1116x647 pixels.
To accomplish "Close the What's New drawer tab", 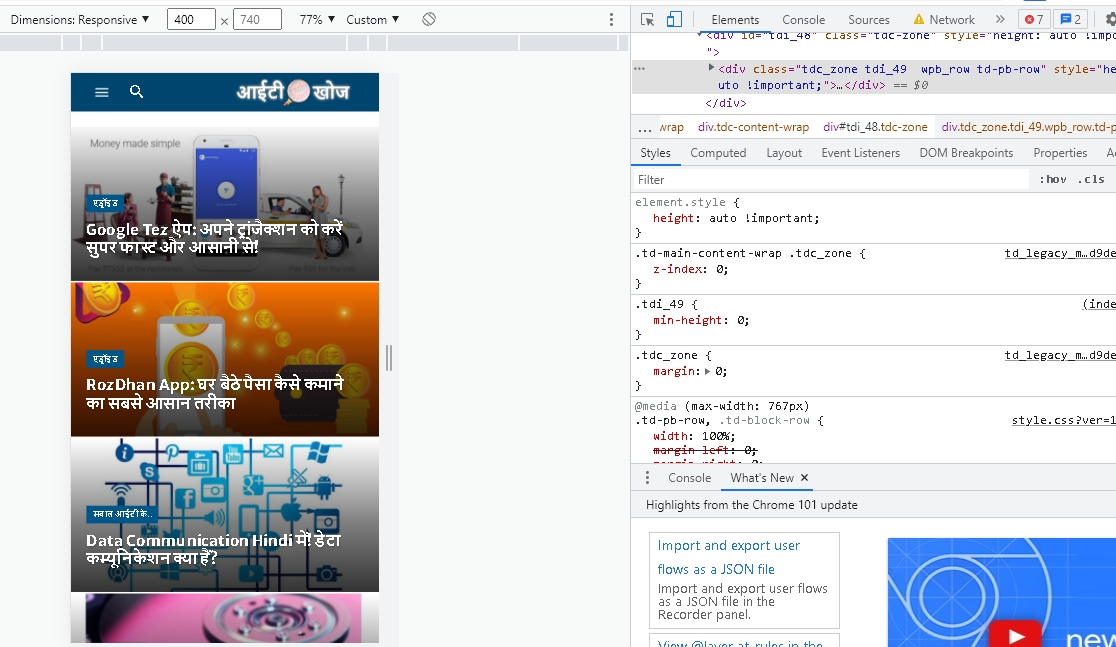I will [x=804, y=478].
